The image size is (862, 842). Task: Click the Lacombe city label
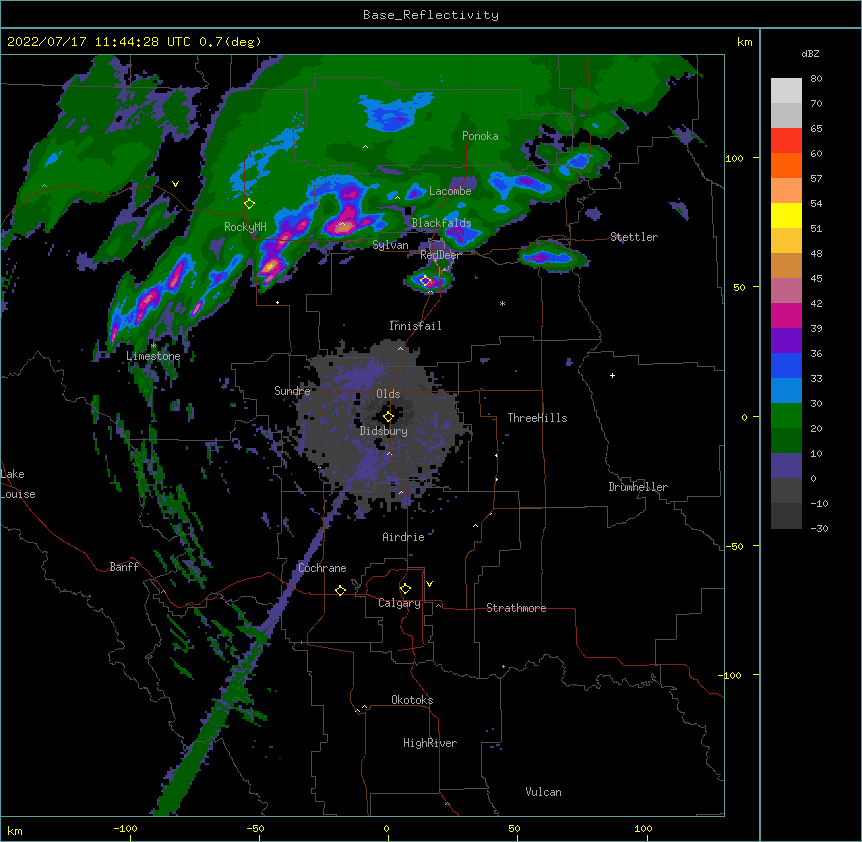(450, 191)
